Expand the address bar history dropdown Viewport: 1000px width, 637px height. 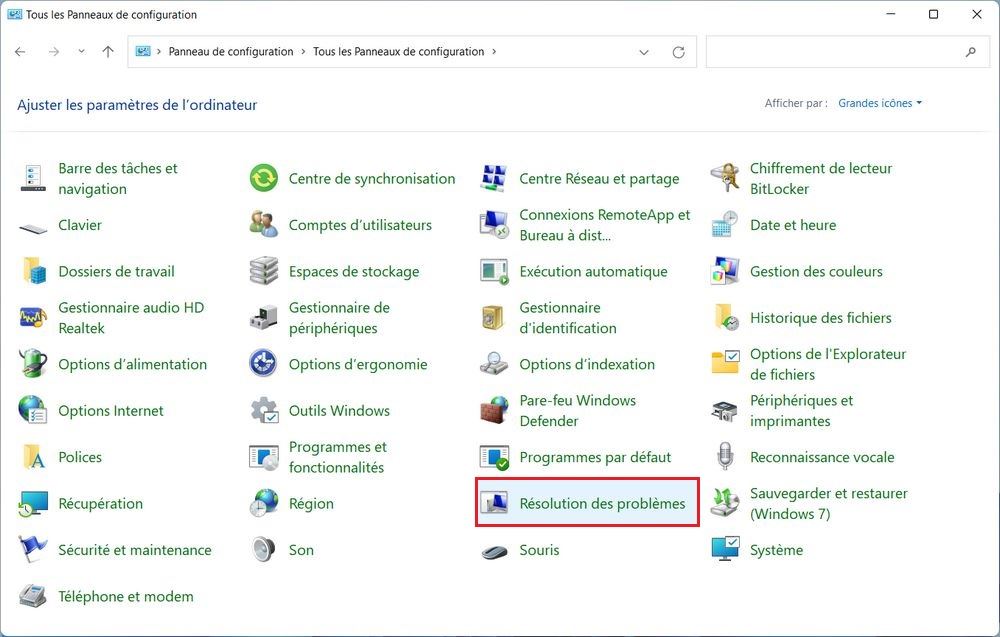click(x=644, y=51)
